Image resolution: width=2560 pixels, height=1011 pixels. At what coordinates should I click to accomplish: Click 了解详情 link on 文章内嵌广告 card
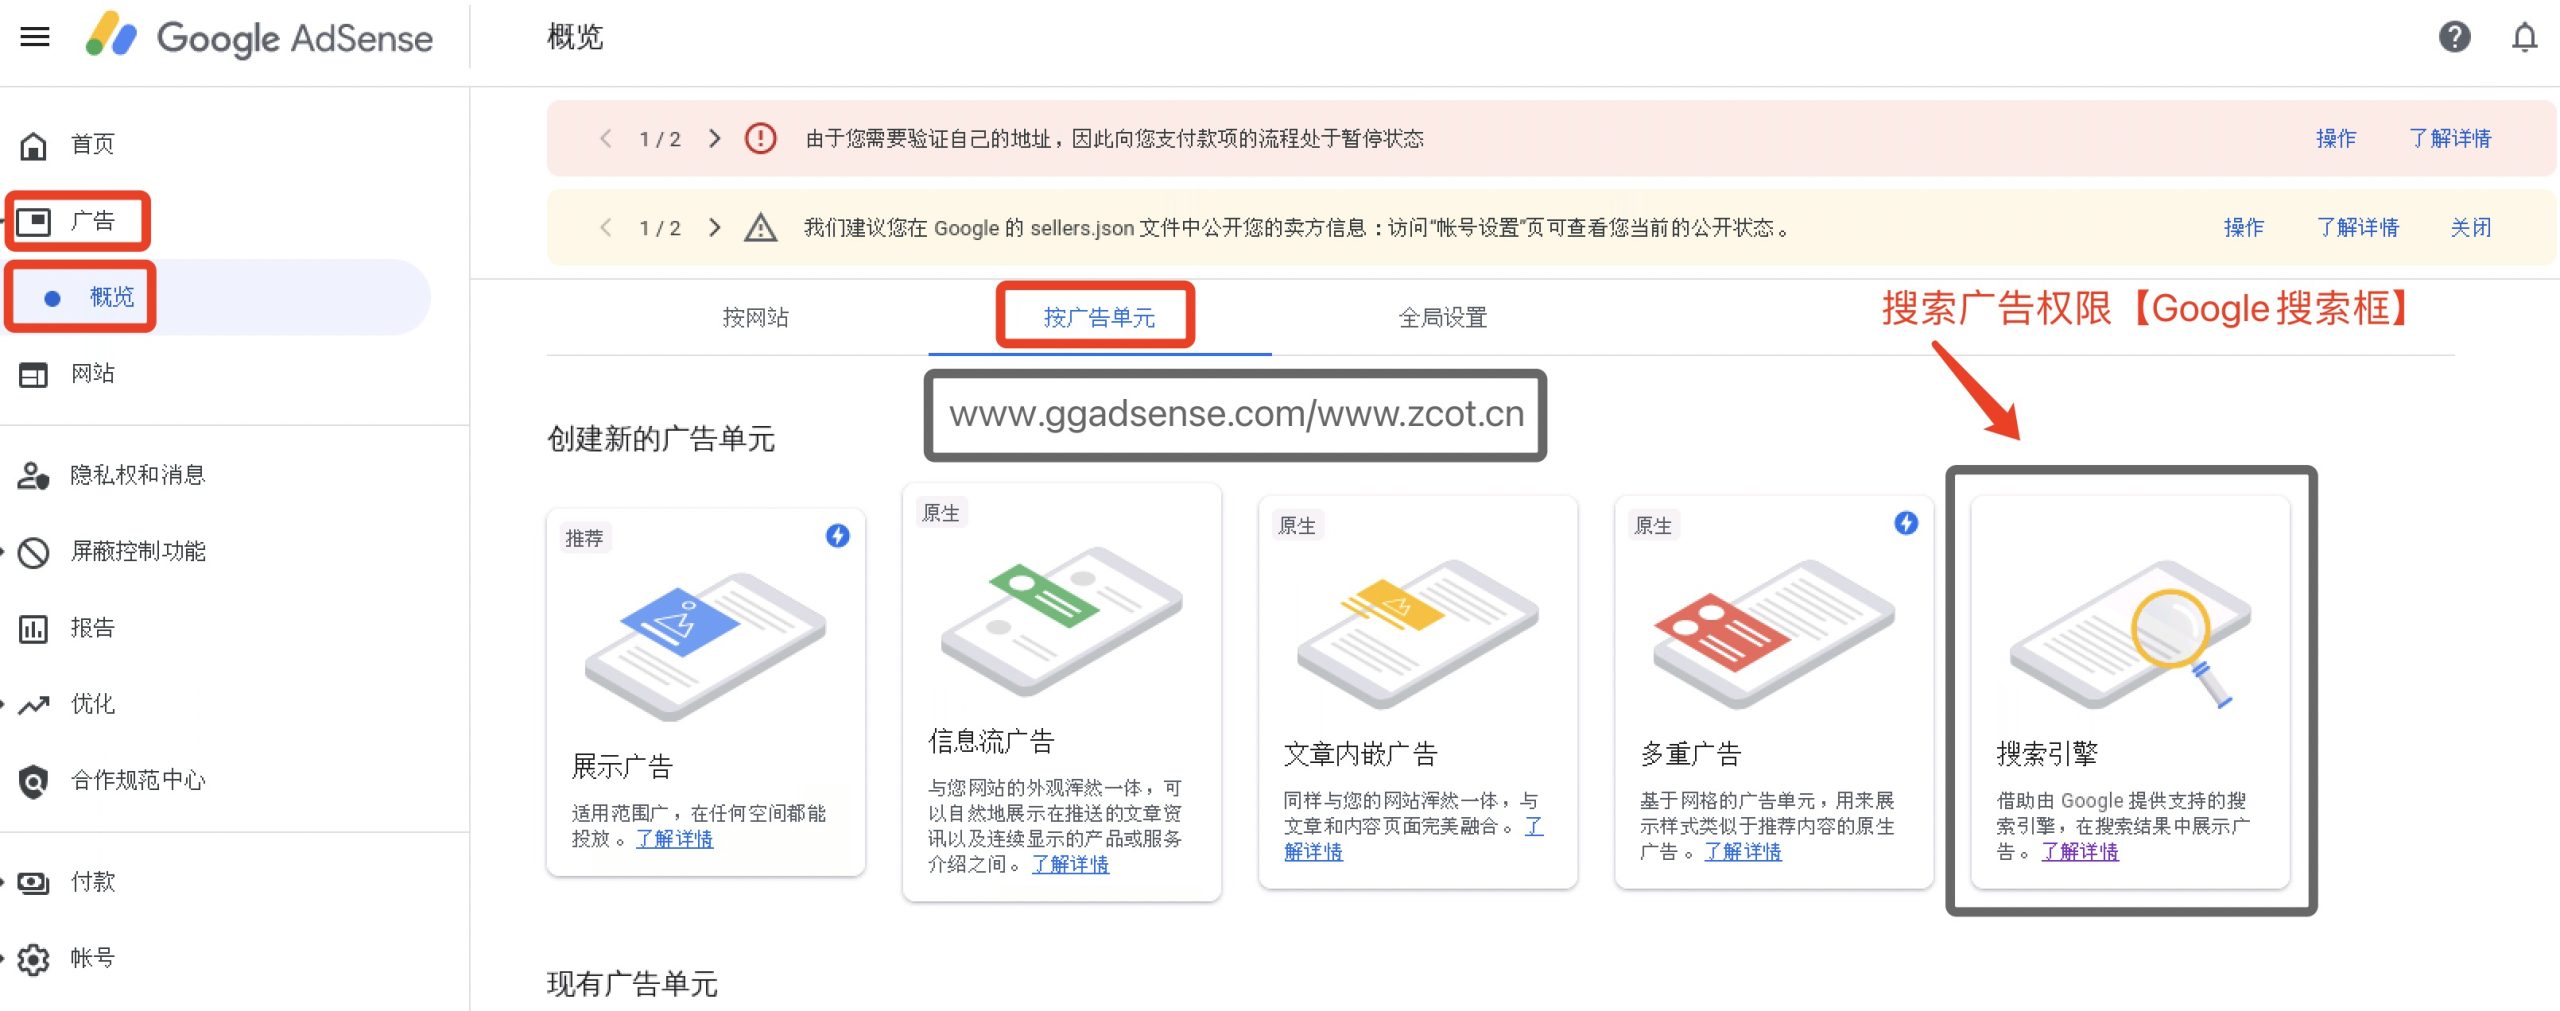1313,851
